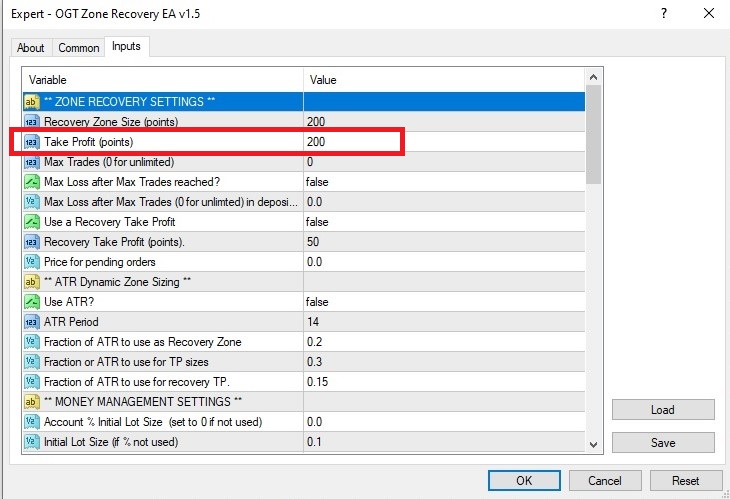730x499 pixels.
Task: Click the OK button
Action: tap(524, 480)
